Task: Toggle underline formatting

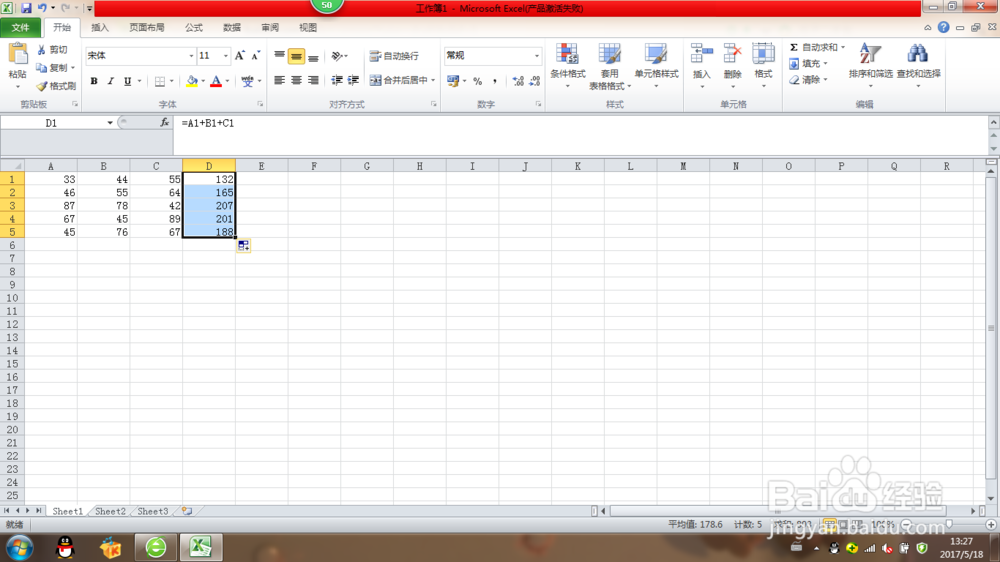Action: [128, 81]
